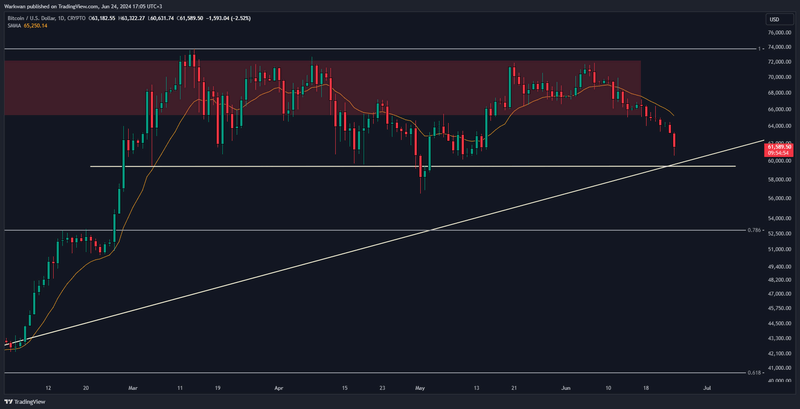
Task: Click the Apr label on time axis
Action: tap(279, 384)
